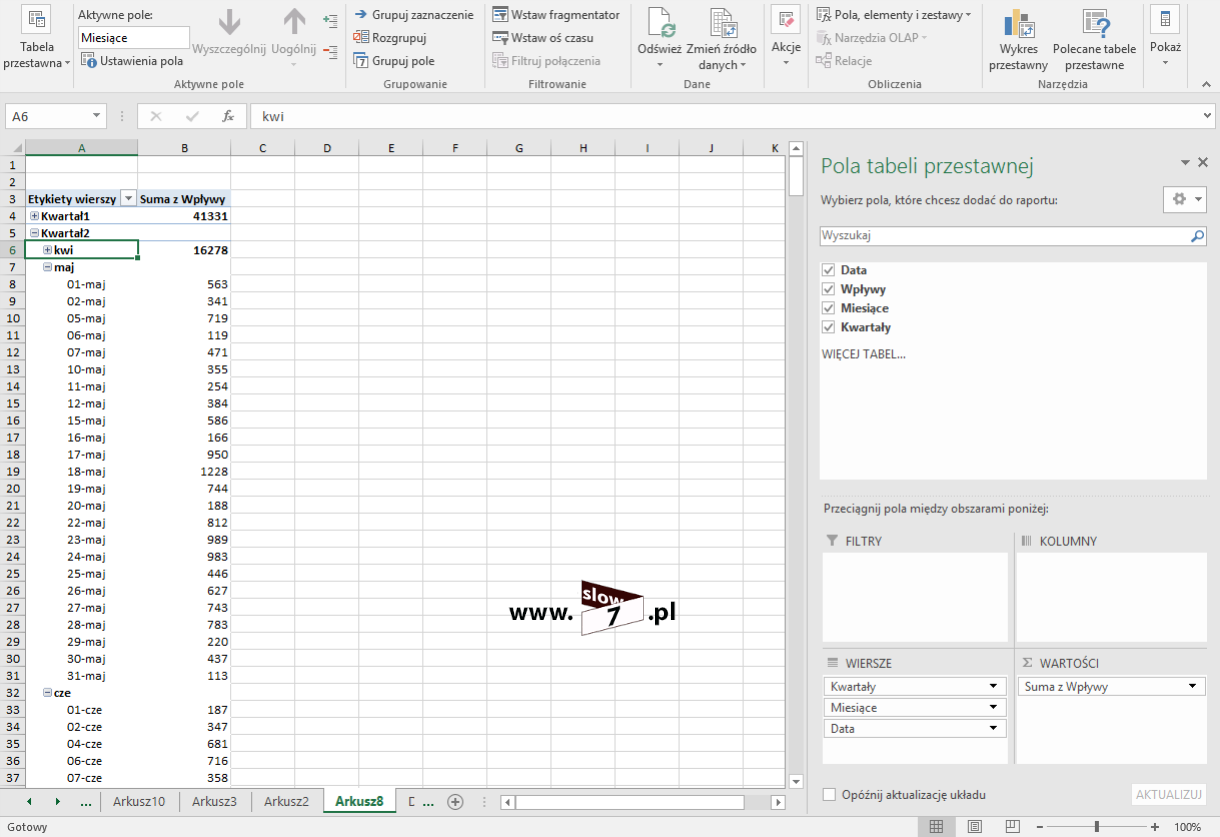
Task: Click Wstaw oś czasu
Action: [543, 38]
